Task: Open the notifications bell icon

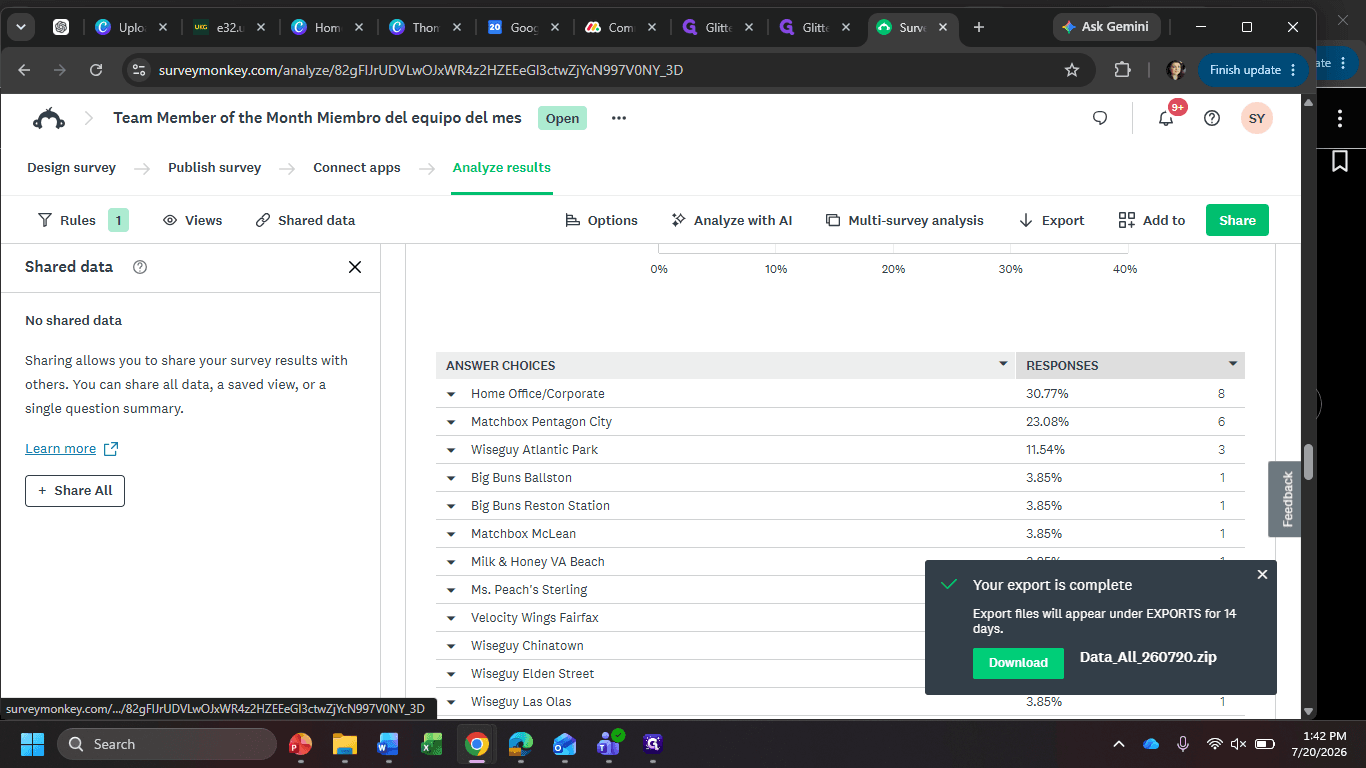Action: pyautogui.click(x=1166, y=118)
